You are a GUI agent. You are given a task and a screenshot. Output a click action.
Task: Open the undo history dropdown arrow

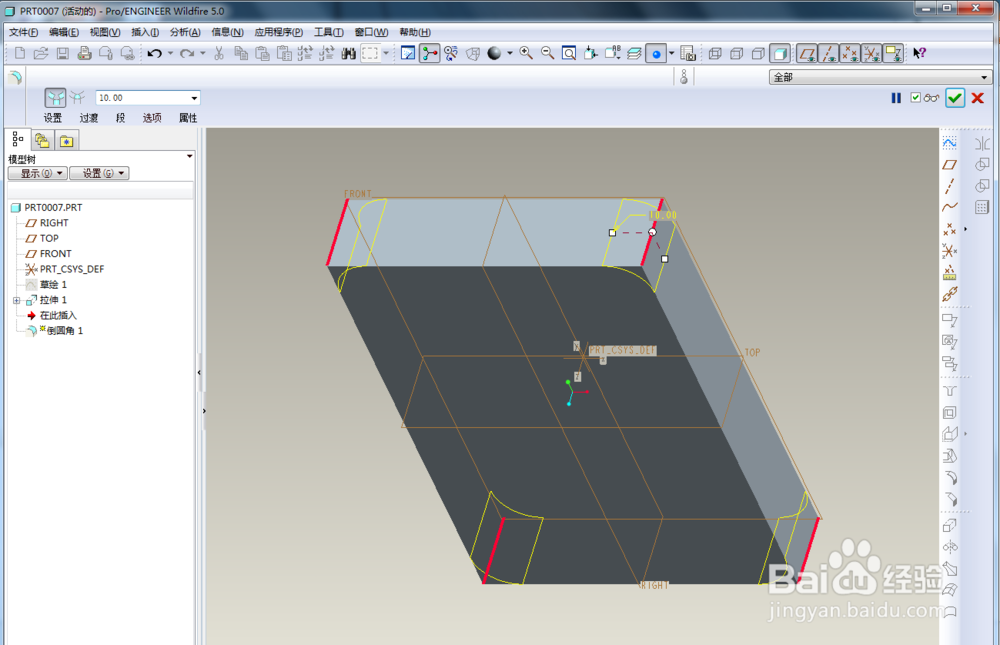170,54
